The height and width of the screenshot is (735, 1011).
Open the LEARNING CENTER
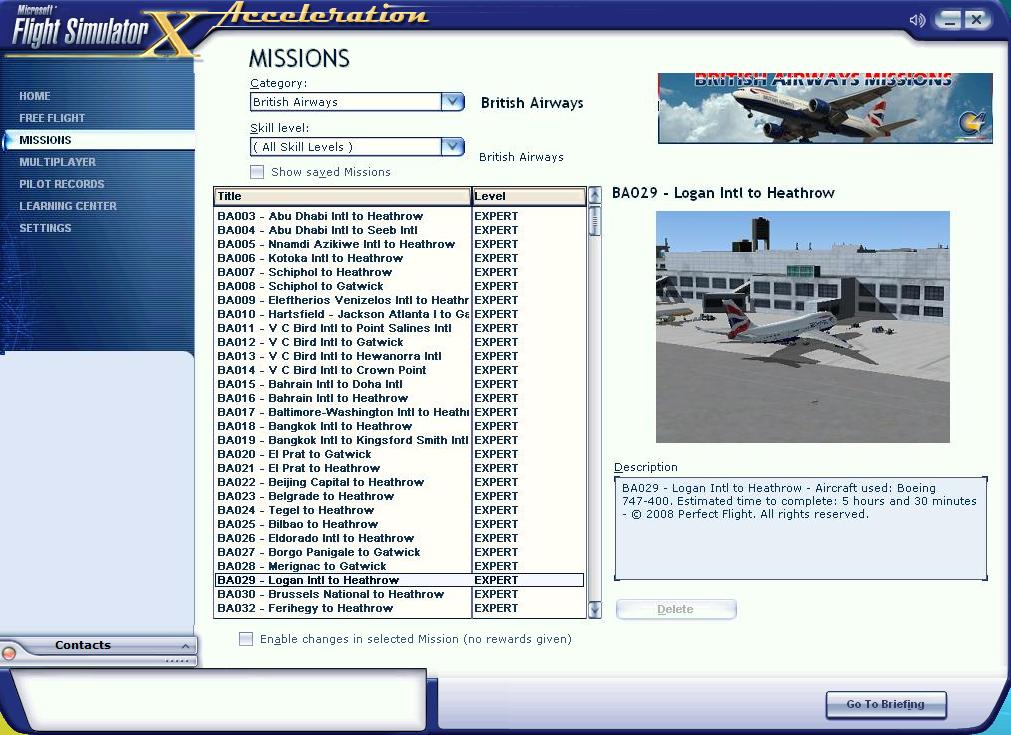click(x=68, y=206)
